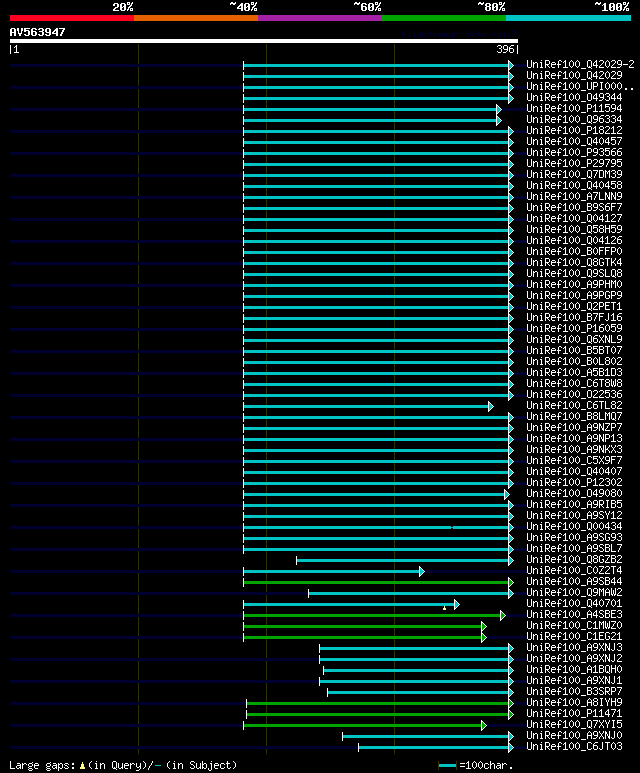640x773 pixels.
Task: Select hit label UniRef100_A9RIB5
Action: [574, 505]
